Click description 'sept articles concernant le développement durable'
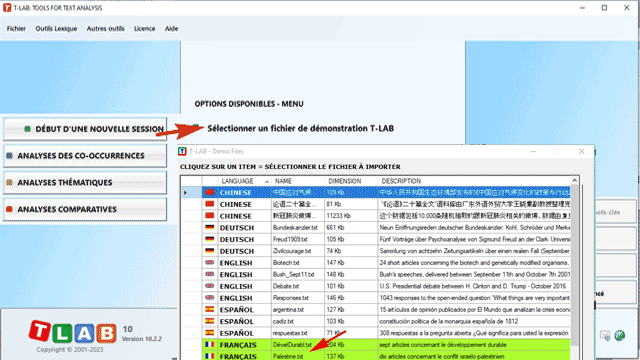Image resolution: width=640 pixels, height=360 pixels. click(443, 345)
